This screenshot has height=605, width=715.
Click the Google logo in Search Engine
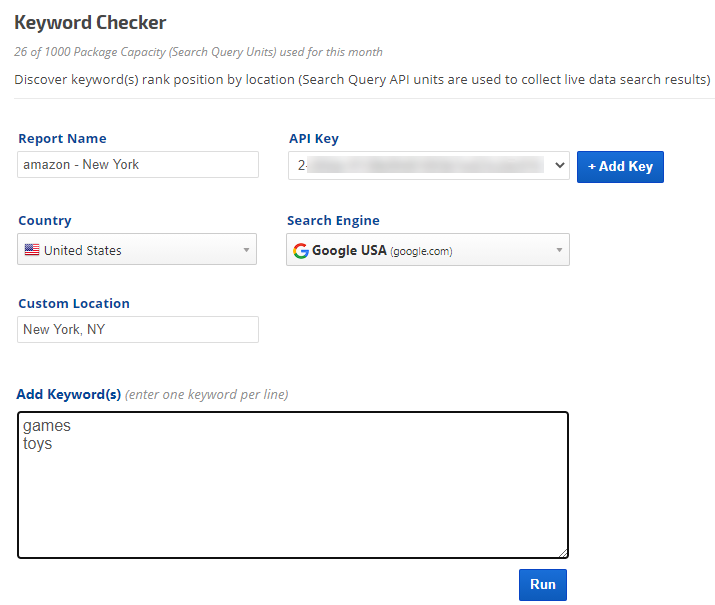click(300, 250)
